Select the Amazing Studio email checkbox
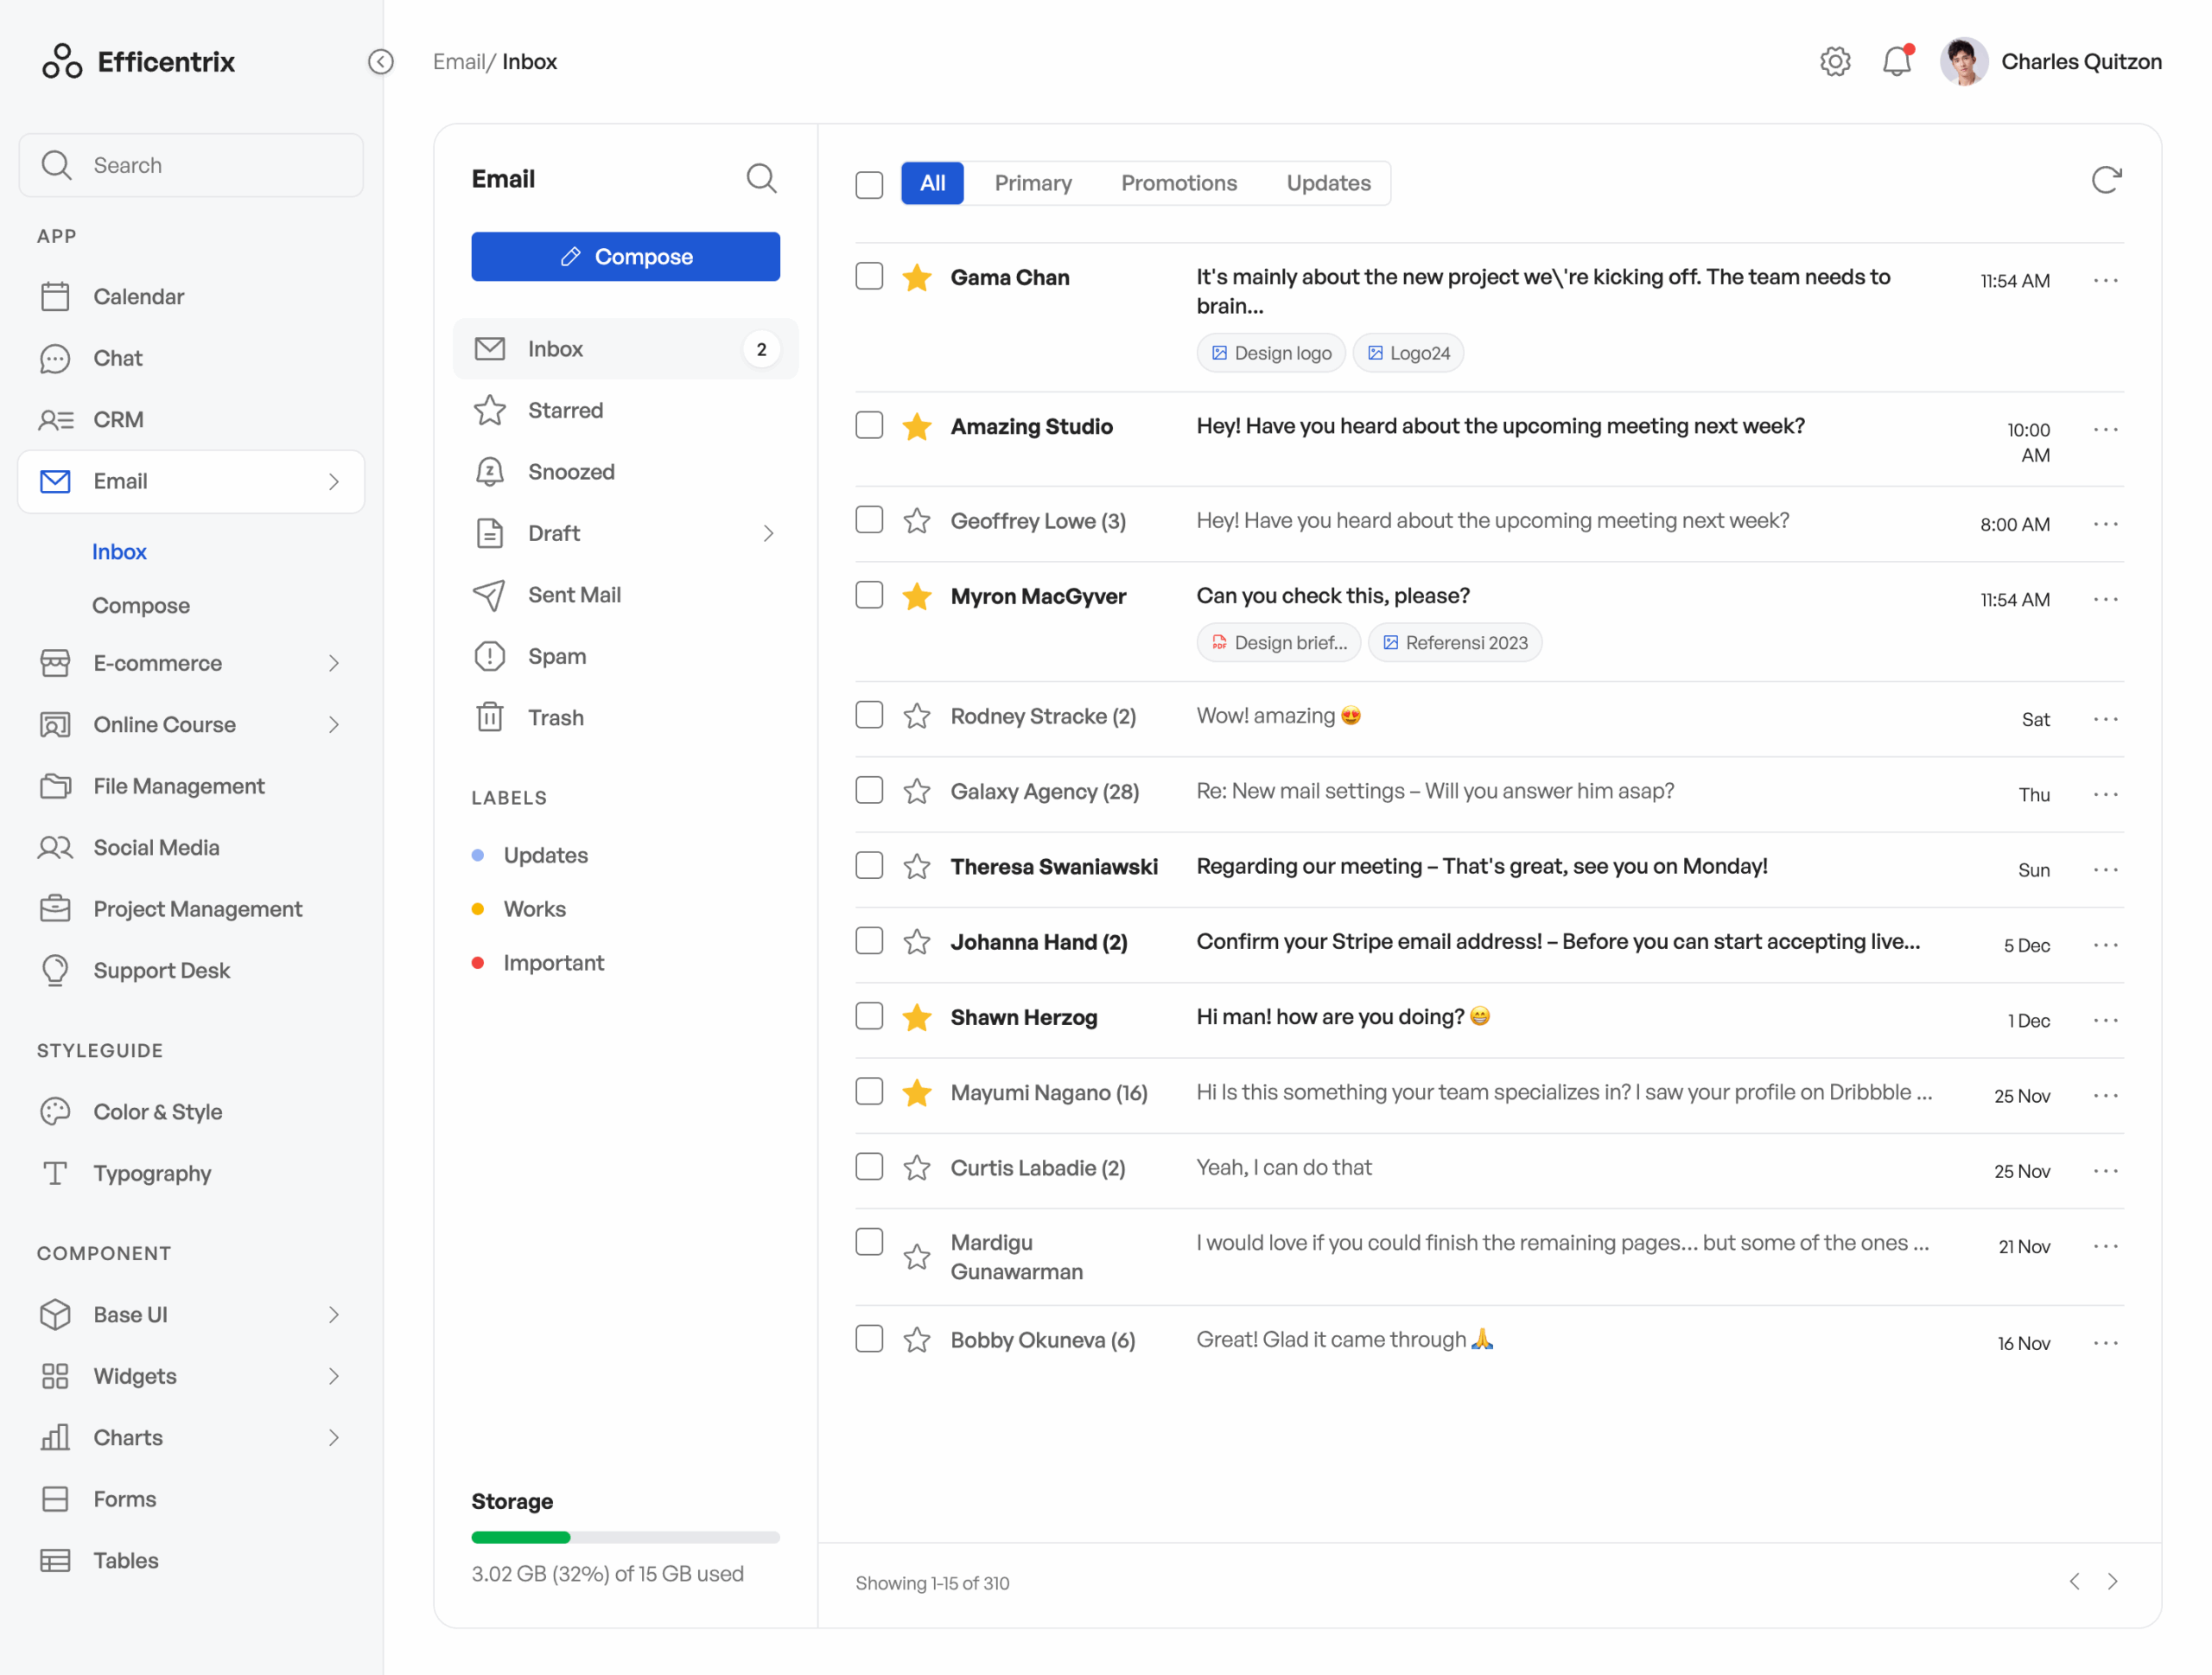2212x1675 pixels. pyautogui.click(x=869, y=426)
